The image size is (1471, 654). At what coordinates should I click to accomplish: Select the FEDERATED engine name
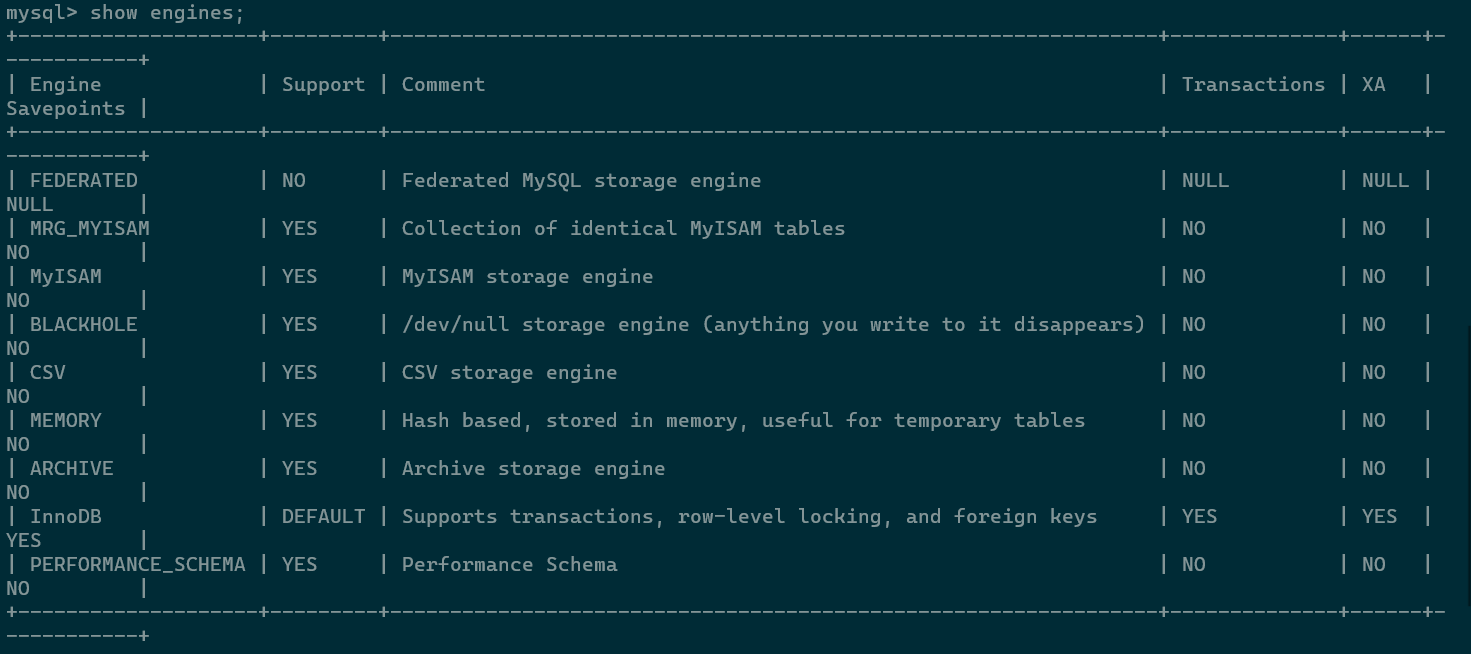coord(84,181)
